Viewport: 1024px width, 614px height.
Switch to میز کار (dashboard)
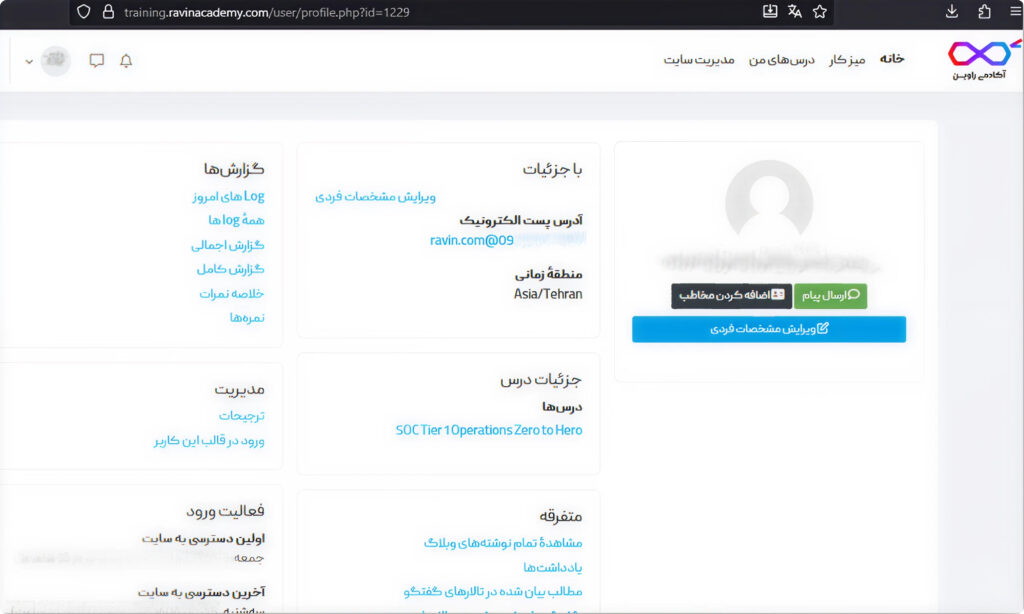point(847,59)
